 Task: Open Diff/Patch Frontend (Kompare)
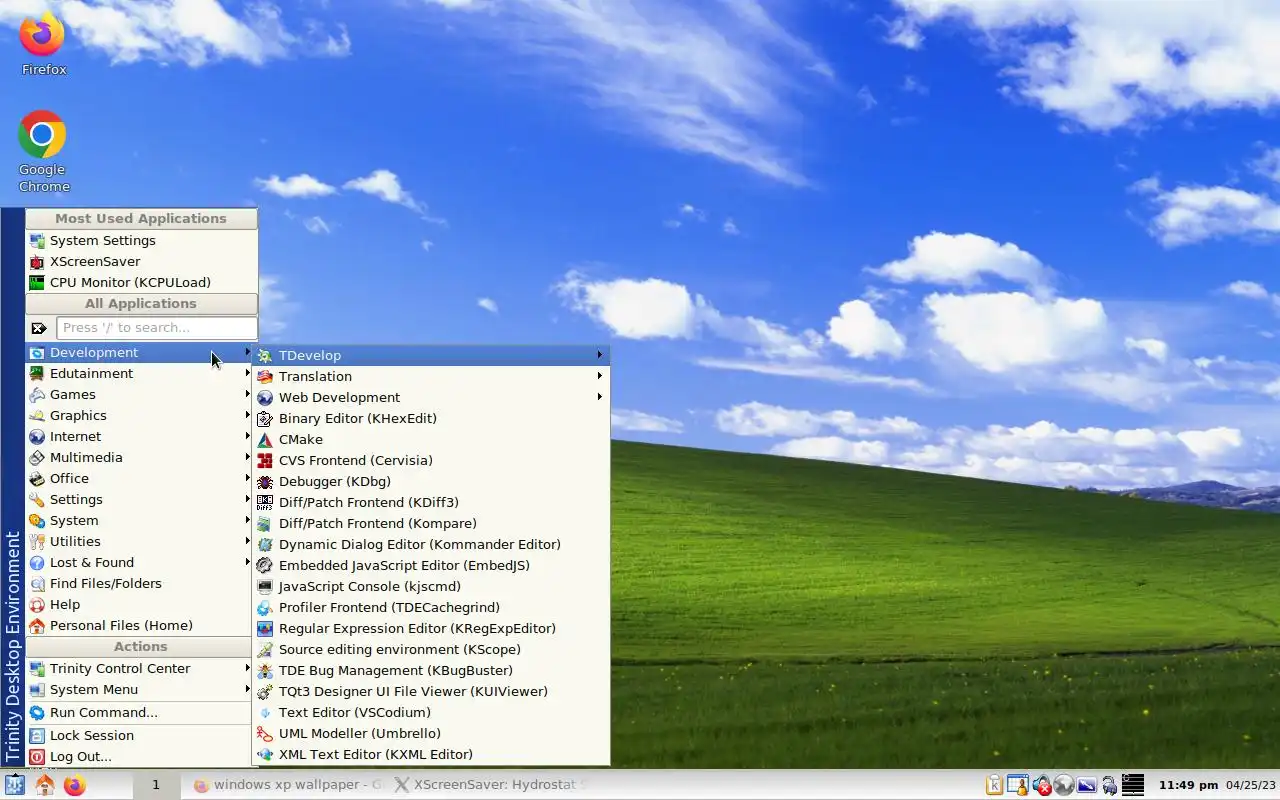[x=431, y=523]
